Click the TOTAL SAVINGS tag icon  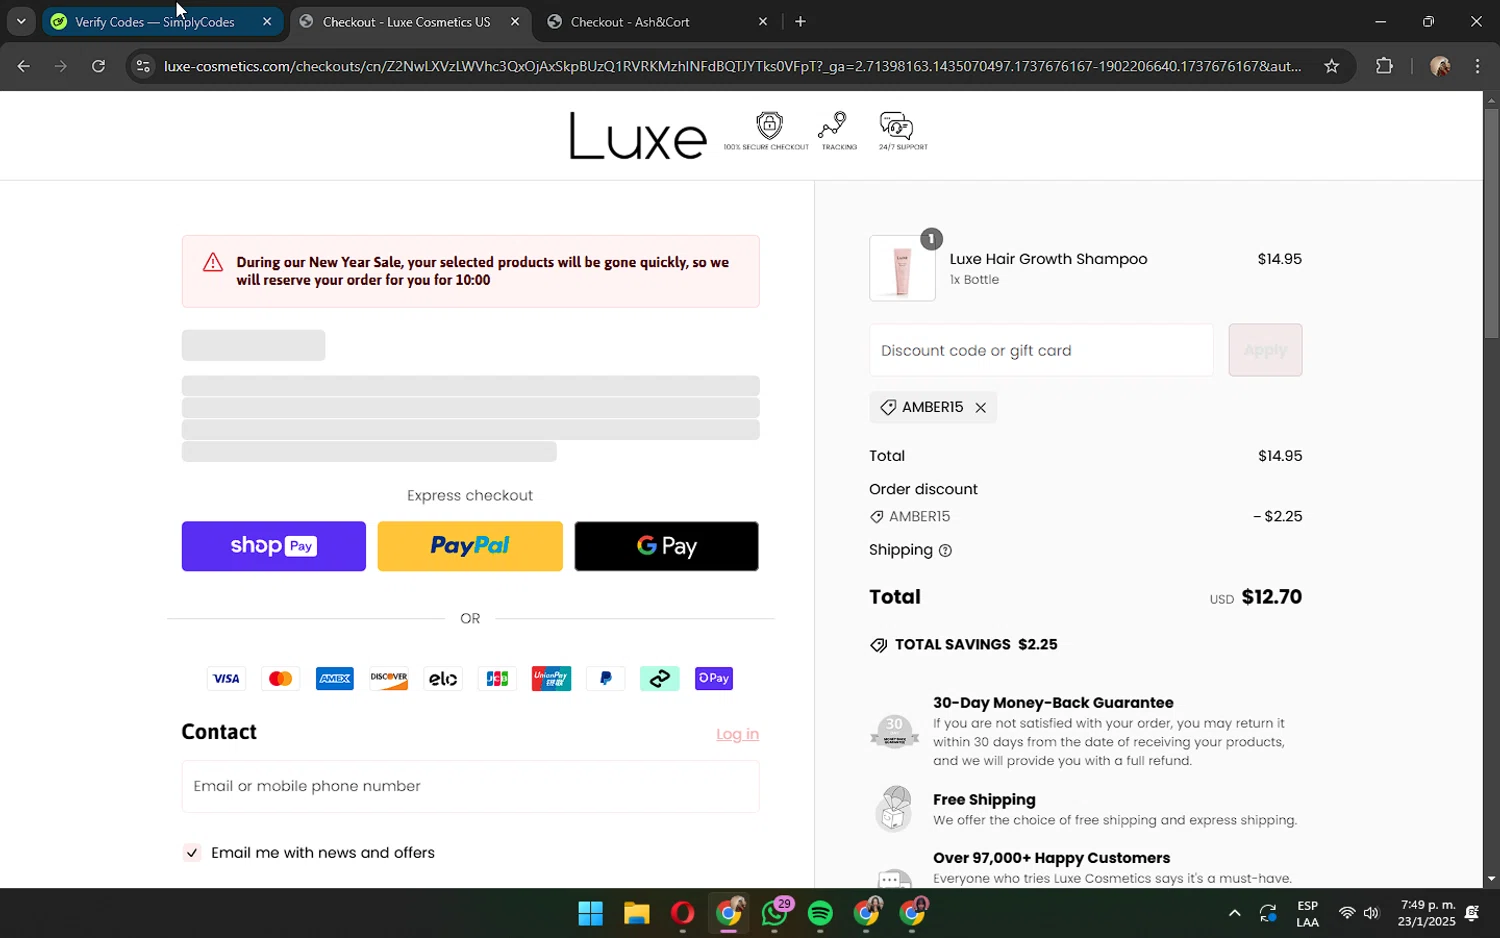(x=878, y=645)
